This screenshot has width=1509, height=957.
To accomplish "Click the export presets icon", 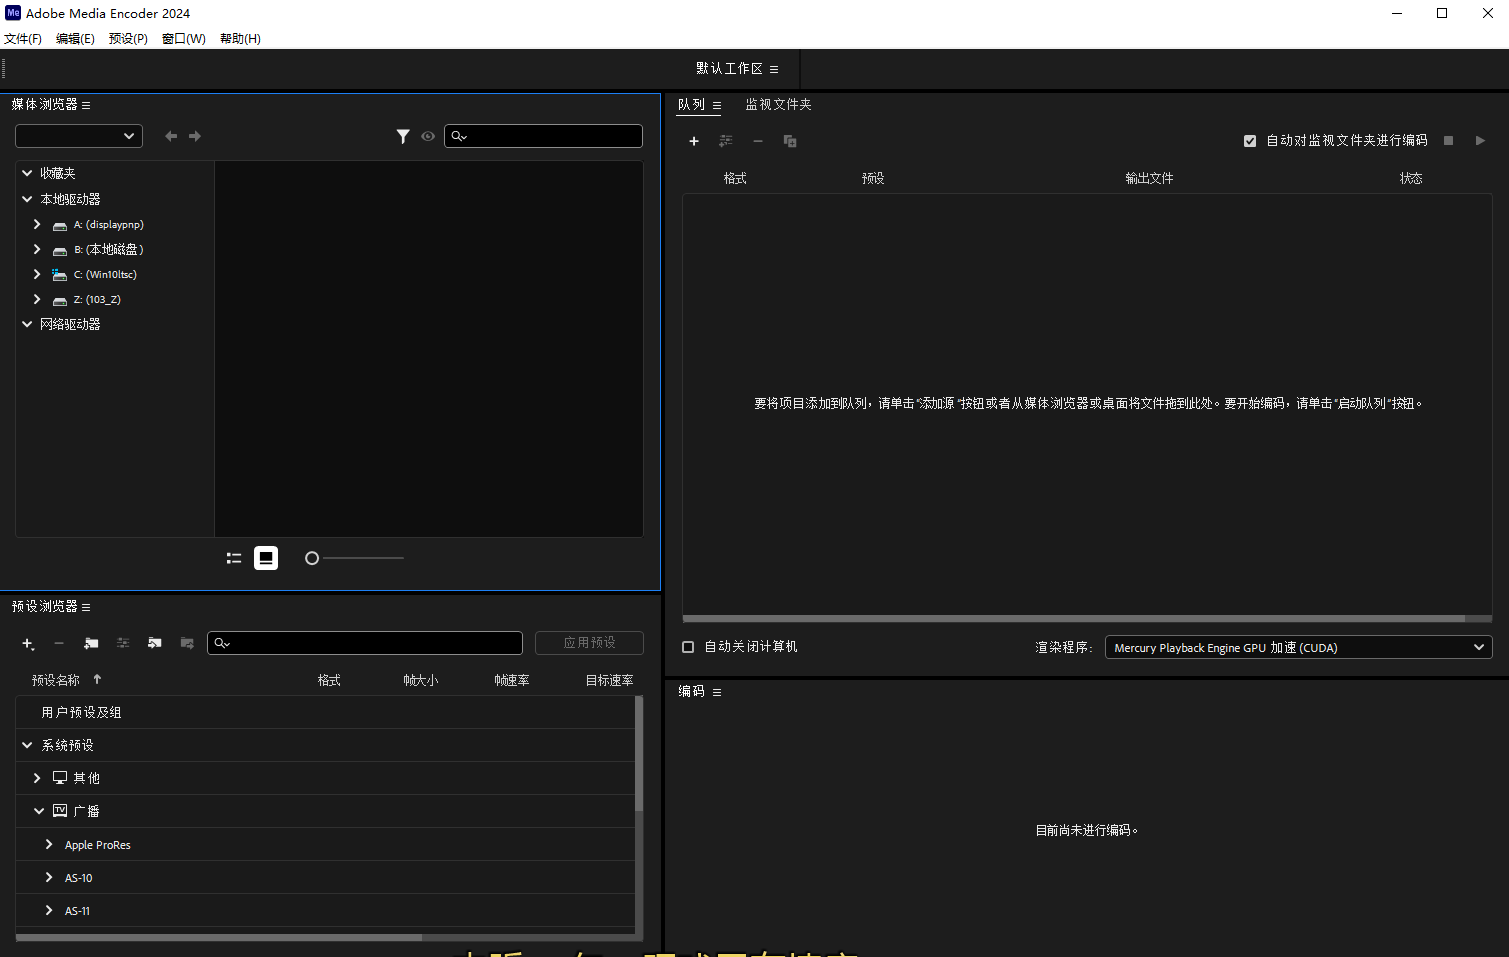I will point(187,643).
